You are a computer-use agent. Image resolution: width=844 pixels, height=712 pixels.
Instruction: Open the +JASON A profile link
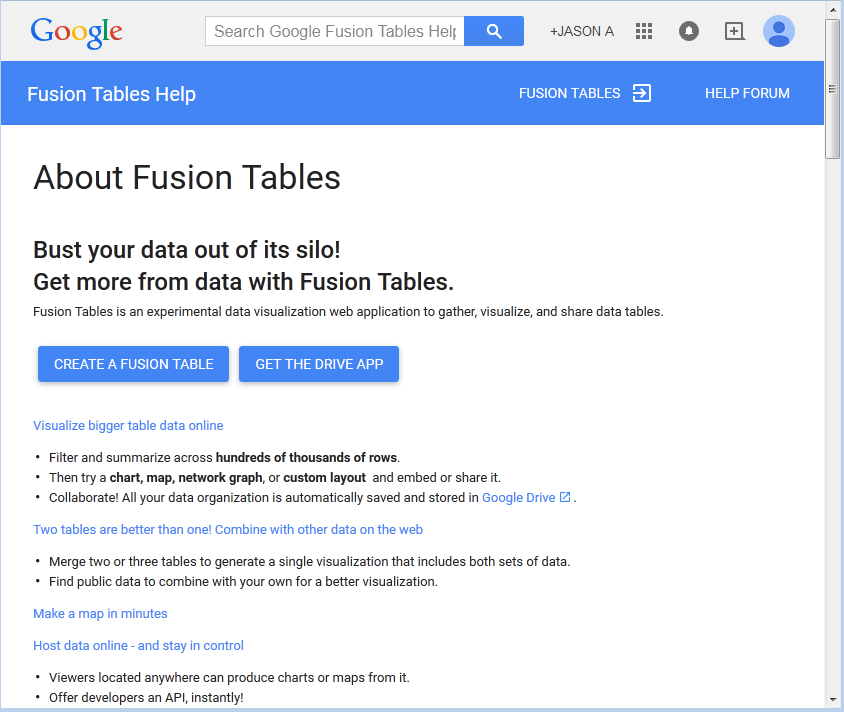click(581, 31)
